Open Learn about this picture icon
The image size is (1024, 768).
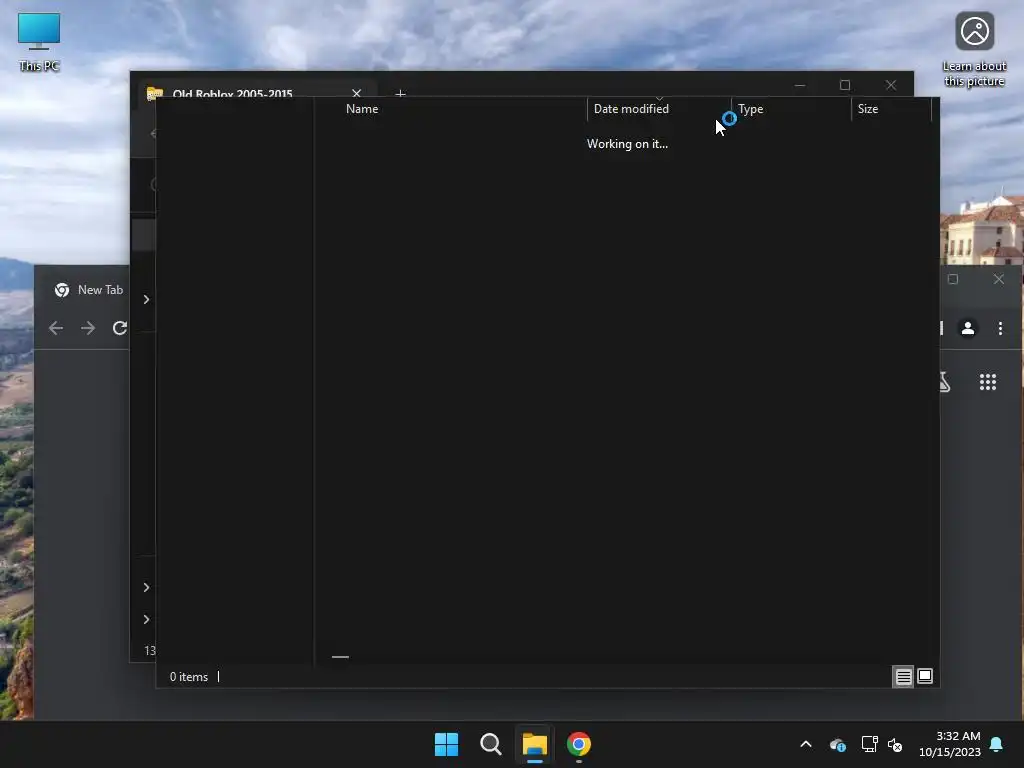[974, 50]
